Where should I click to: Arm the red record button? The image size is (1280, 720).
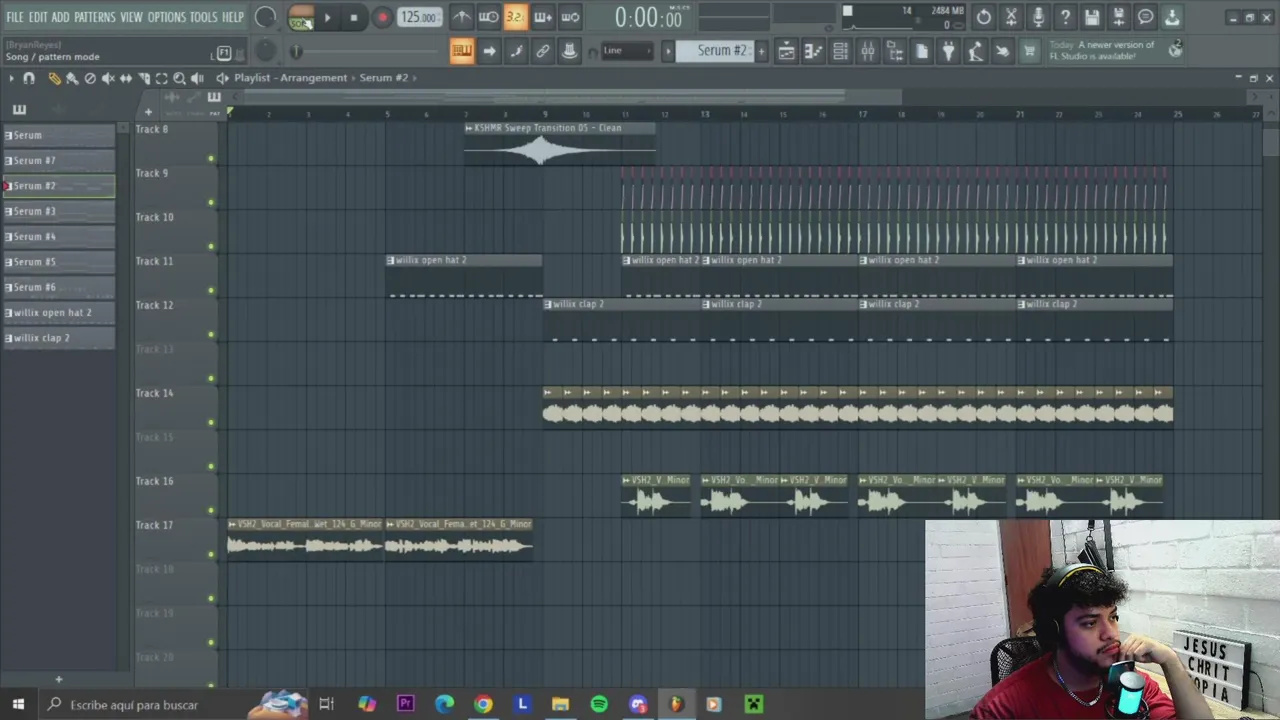click(x=382, y=17)
